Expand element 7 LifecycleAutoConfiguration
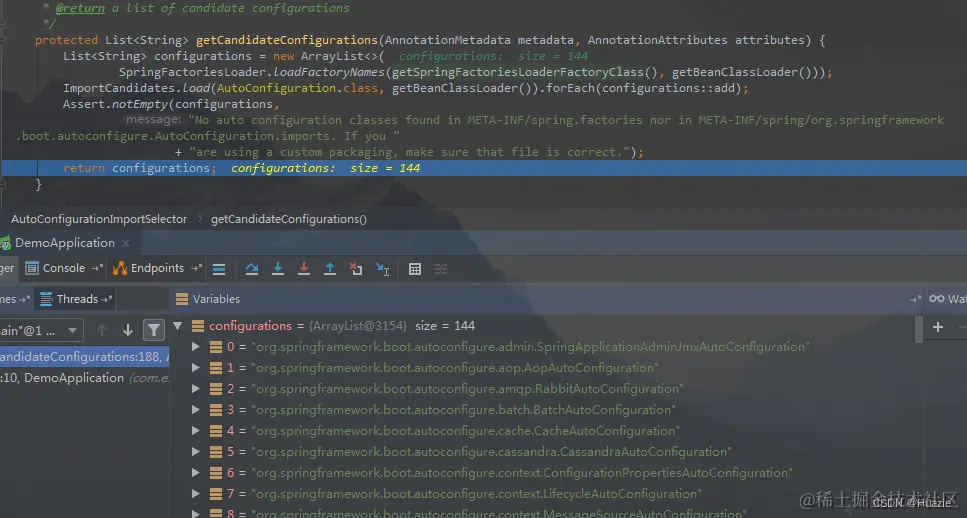Image resolution: width=967 pixels, height=518 pixels. 195,494
